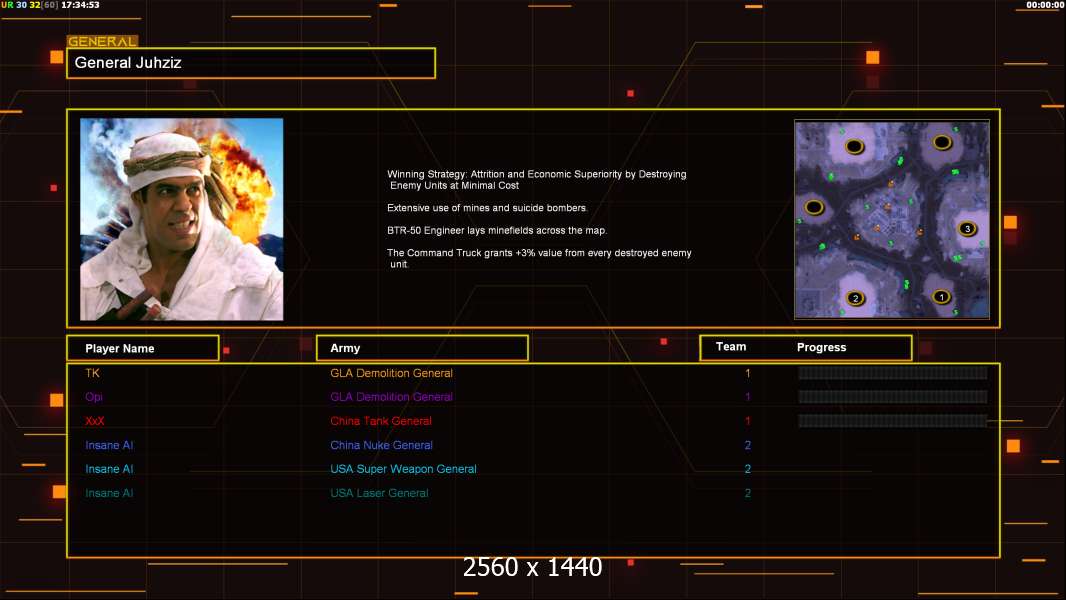Image resolution: width=1066 pixels, height=600 pixels.
Task: Click team number in China Nuke General row
Action: tap(747, 445)
